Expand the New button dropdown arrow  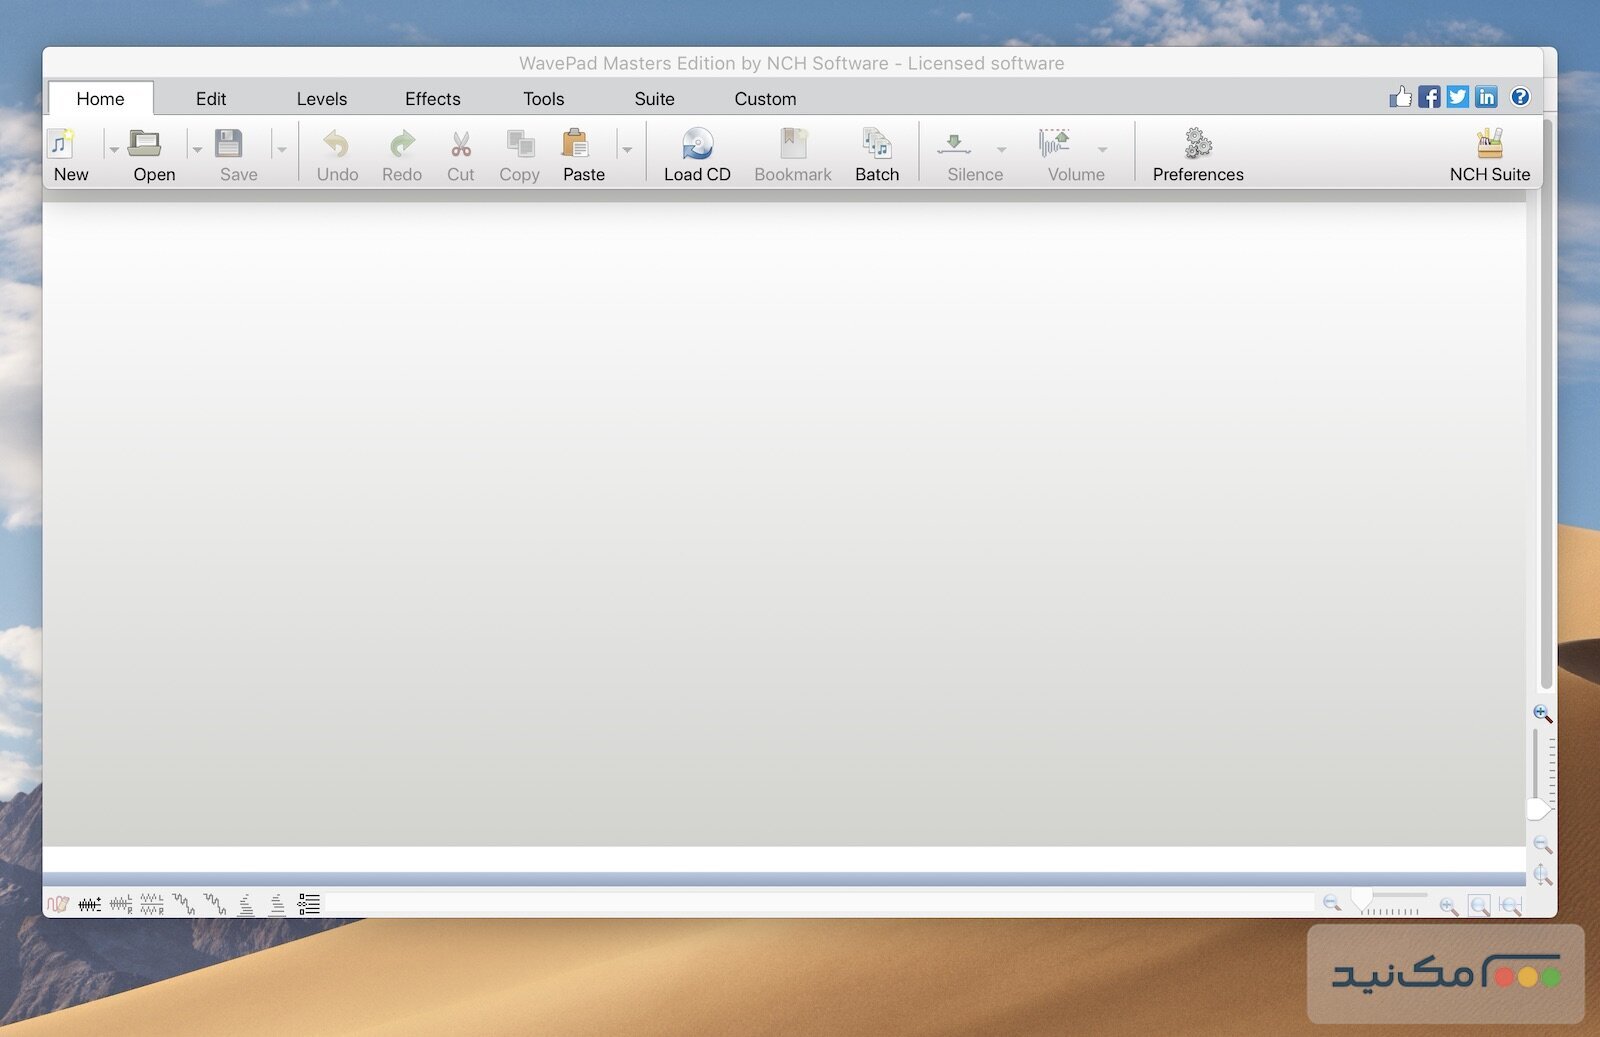113,150
